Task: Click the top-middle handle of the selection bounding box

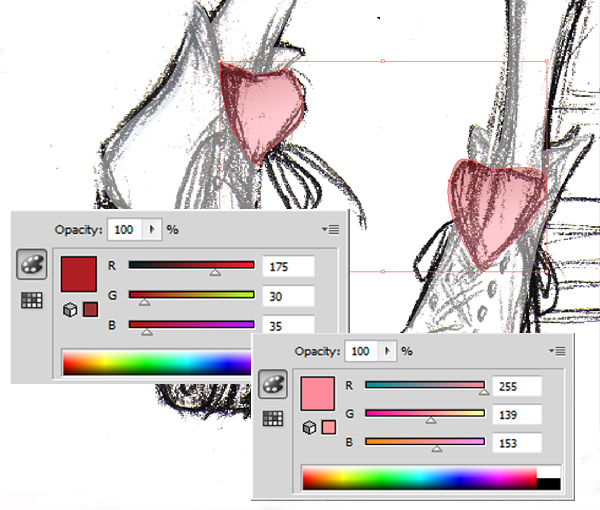Action: pos(383,61)
